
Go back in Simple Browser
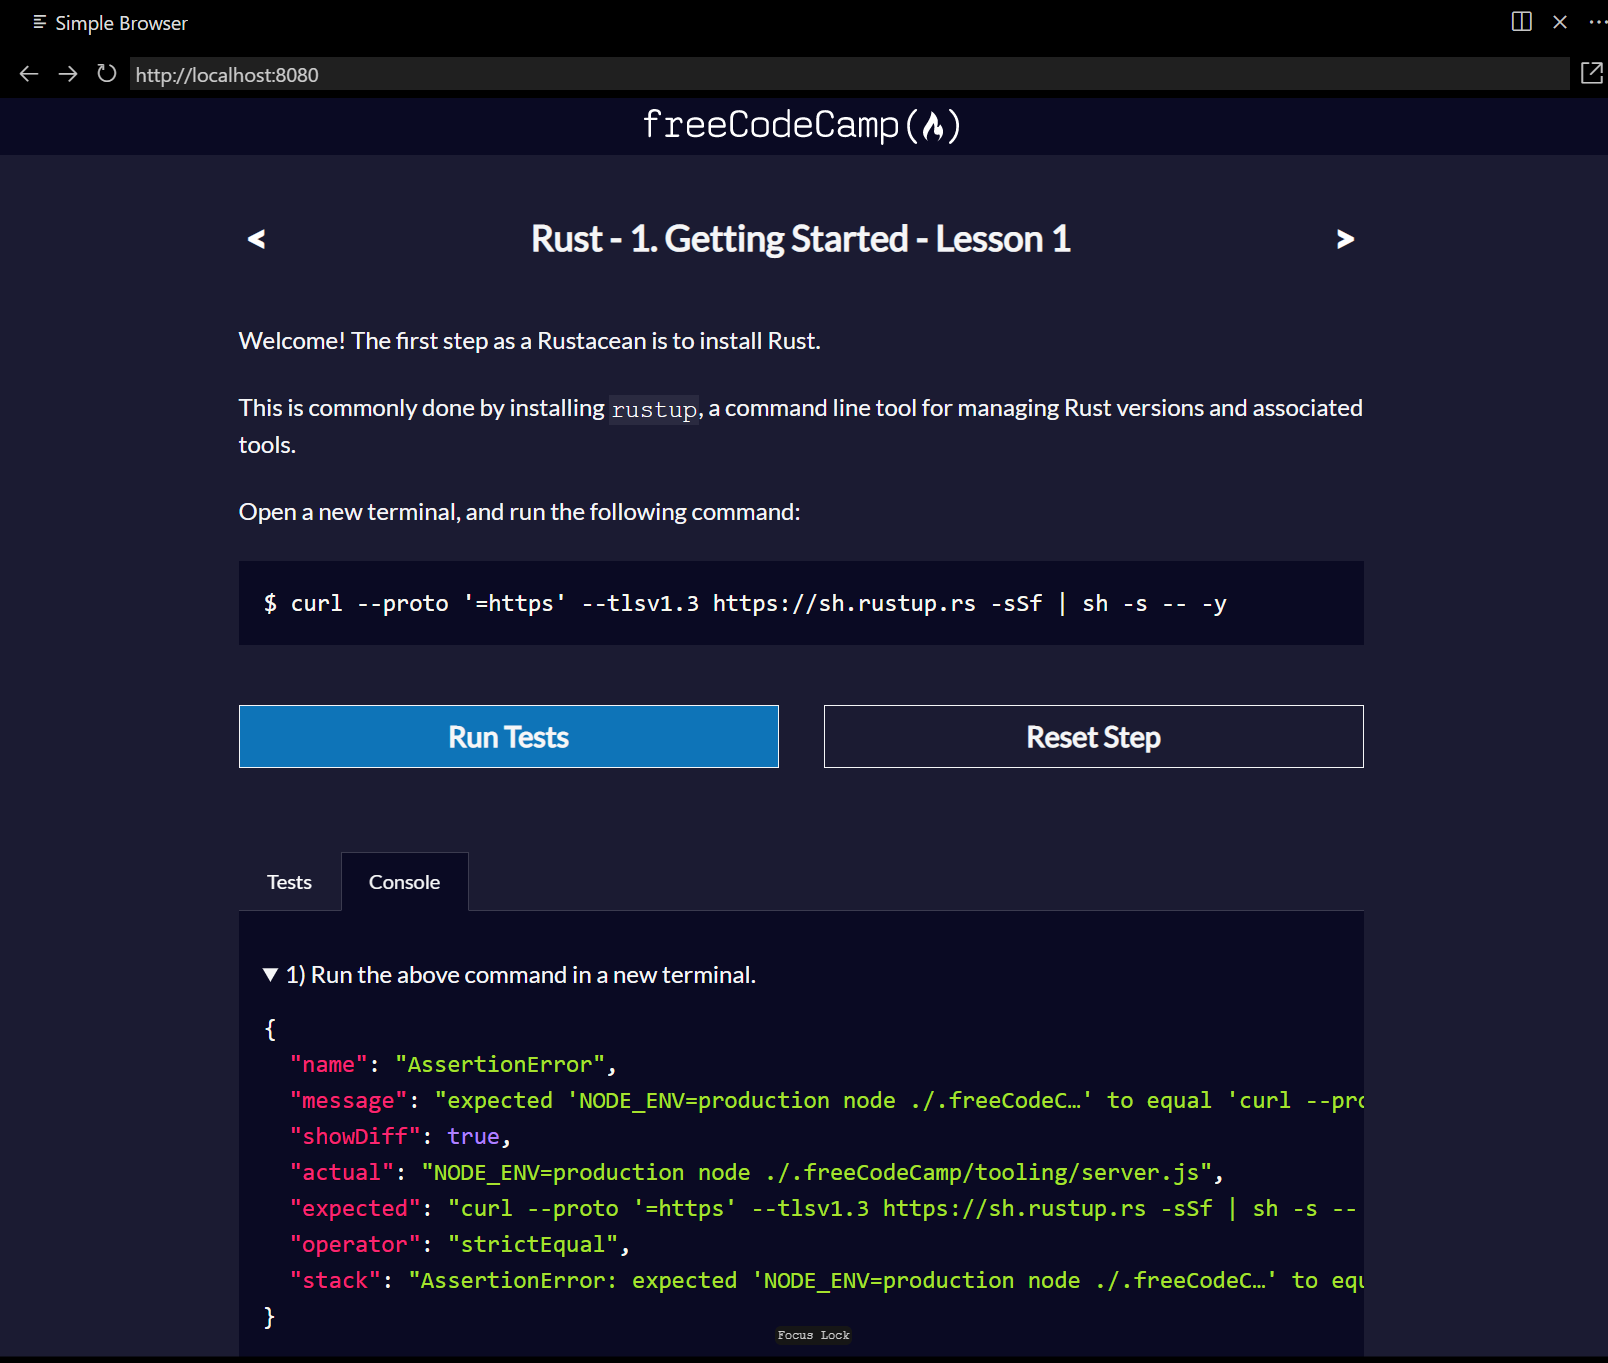pyautogui.click(x=29, y=74)
